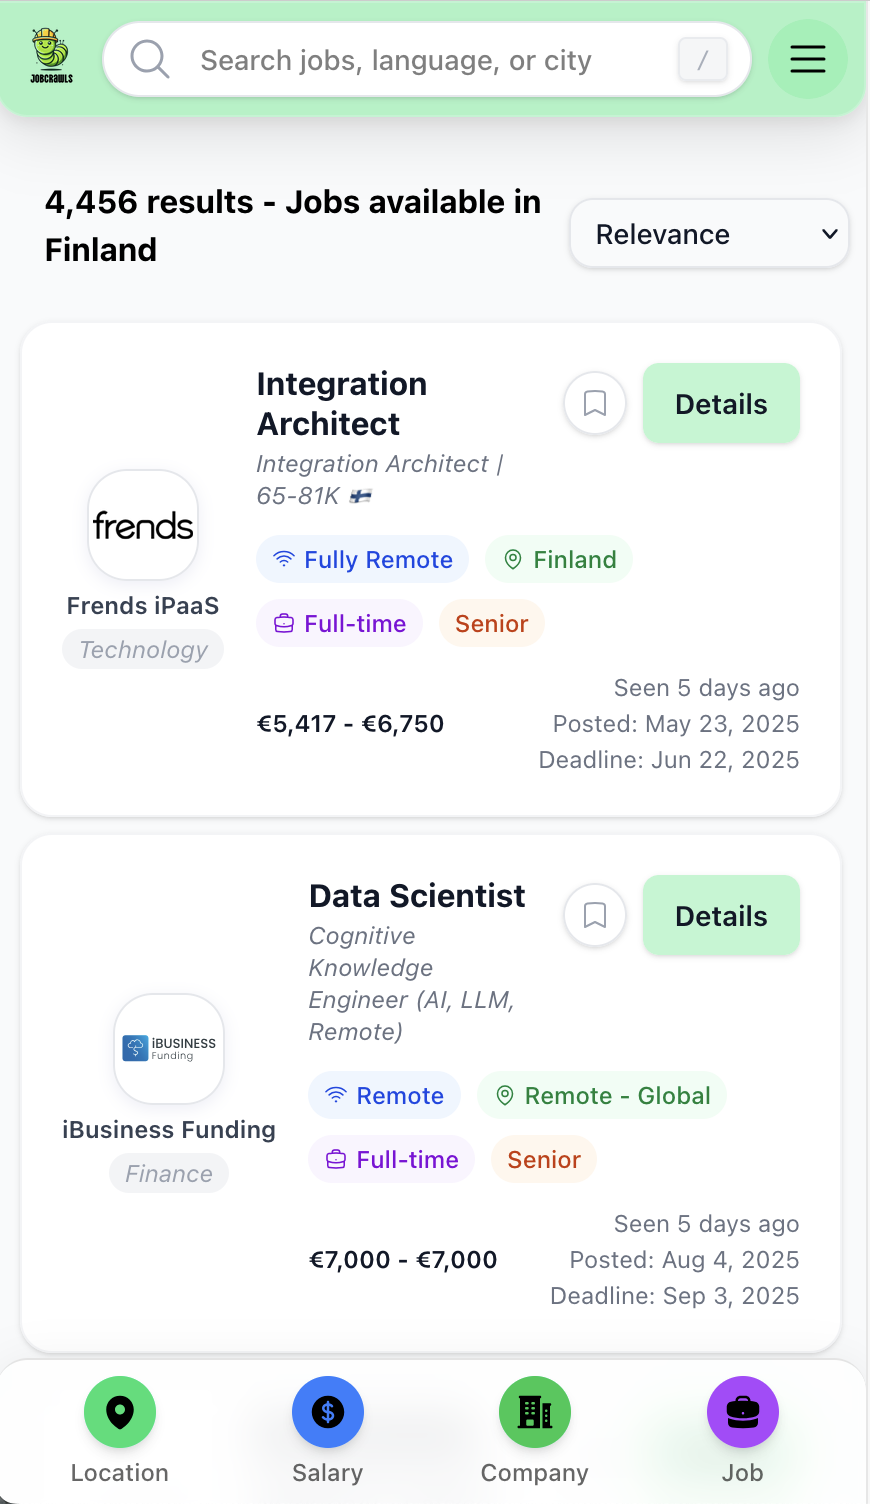View Details for Integration Architect

tap(721, 404)
